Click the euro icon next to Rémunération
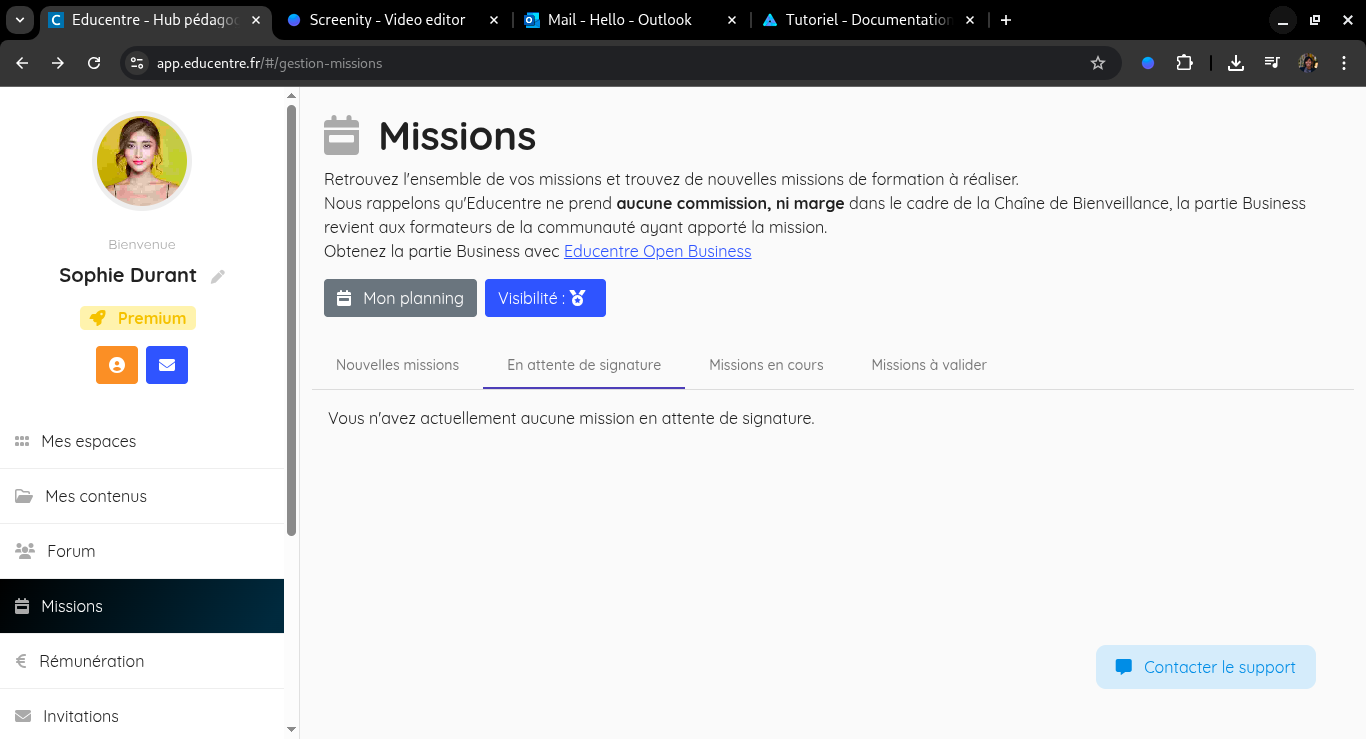 pos(21,661)
